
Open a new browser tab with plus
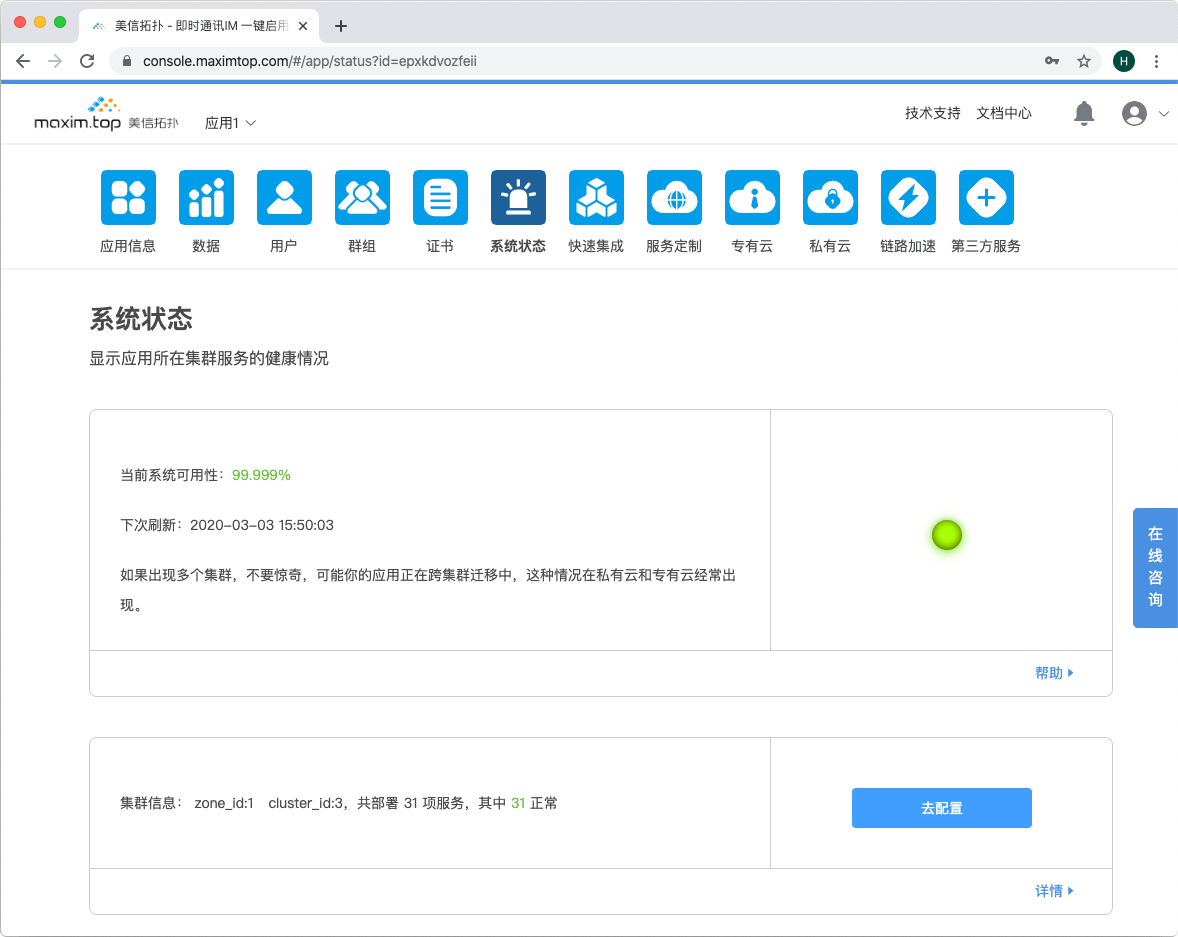click(x=341, y=26)
